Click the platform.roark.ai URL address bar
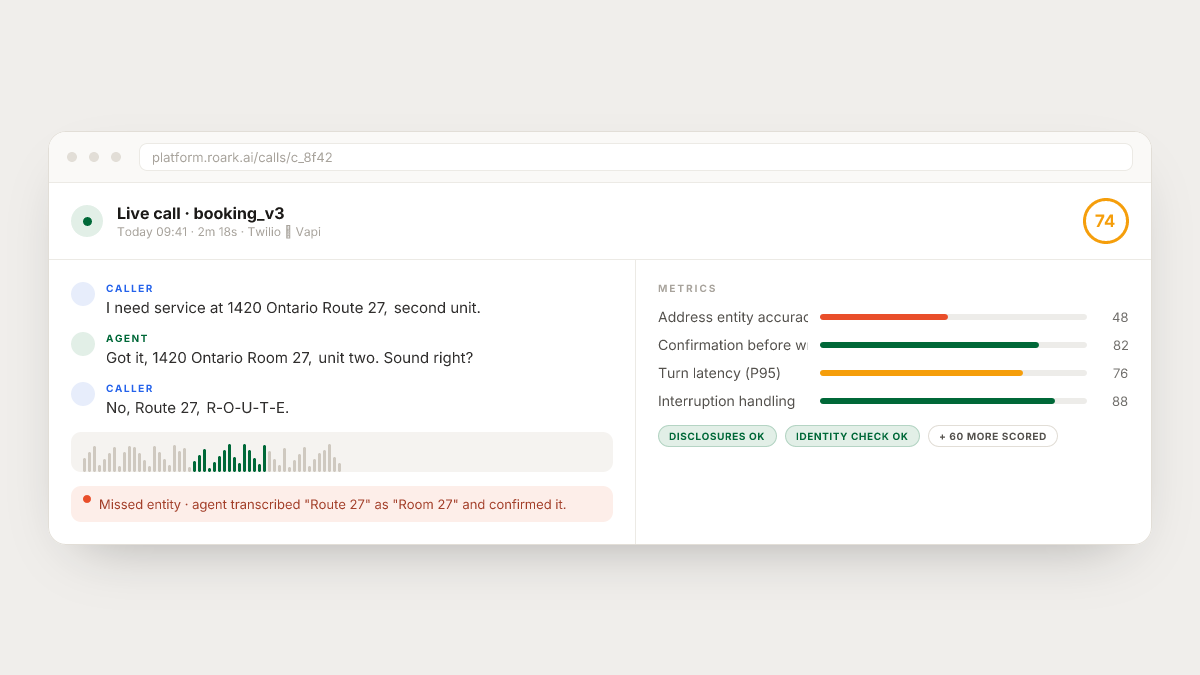 point(636,157)
